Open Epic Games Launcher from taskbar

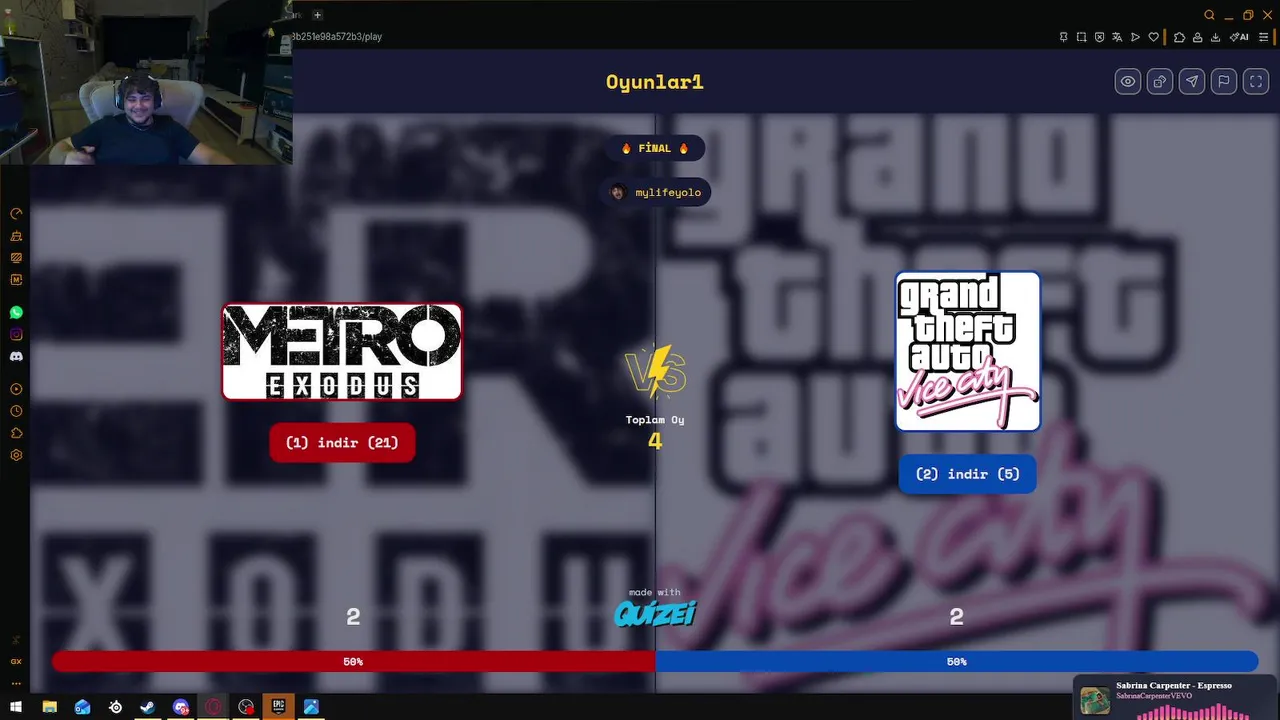[x=279, y=707]
